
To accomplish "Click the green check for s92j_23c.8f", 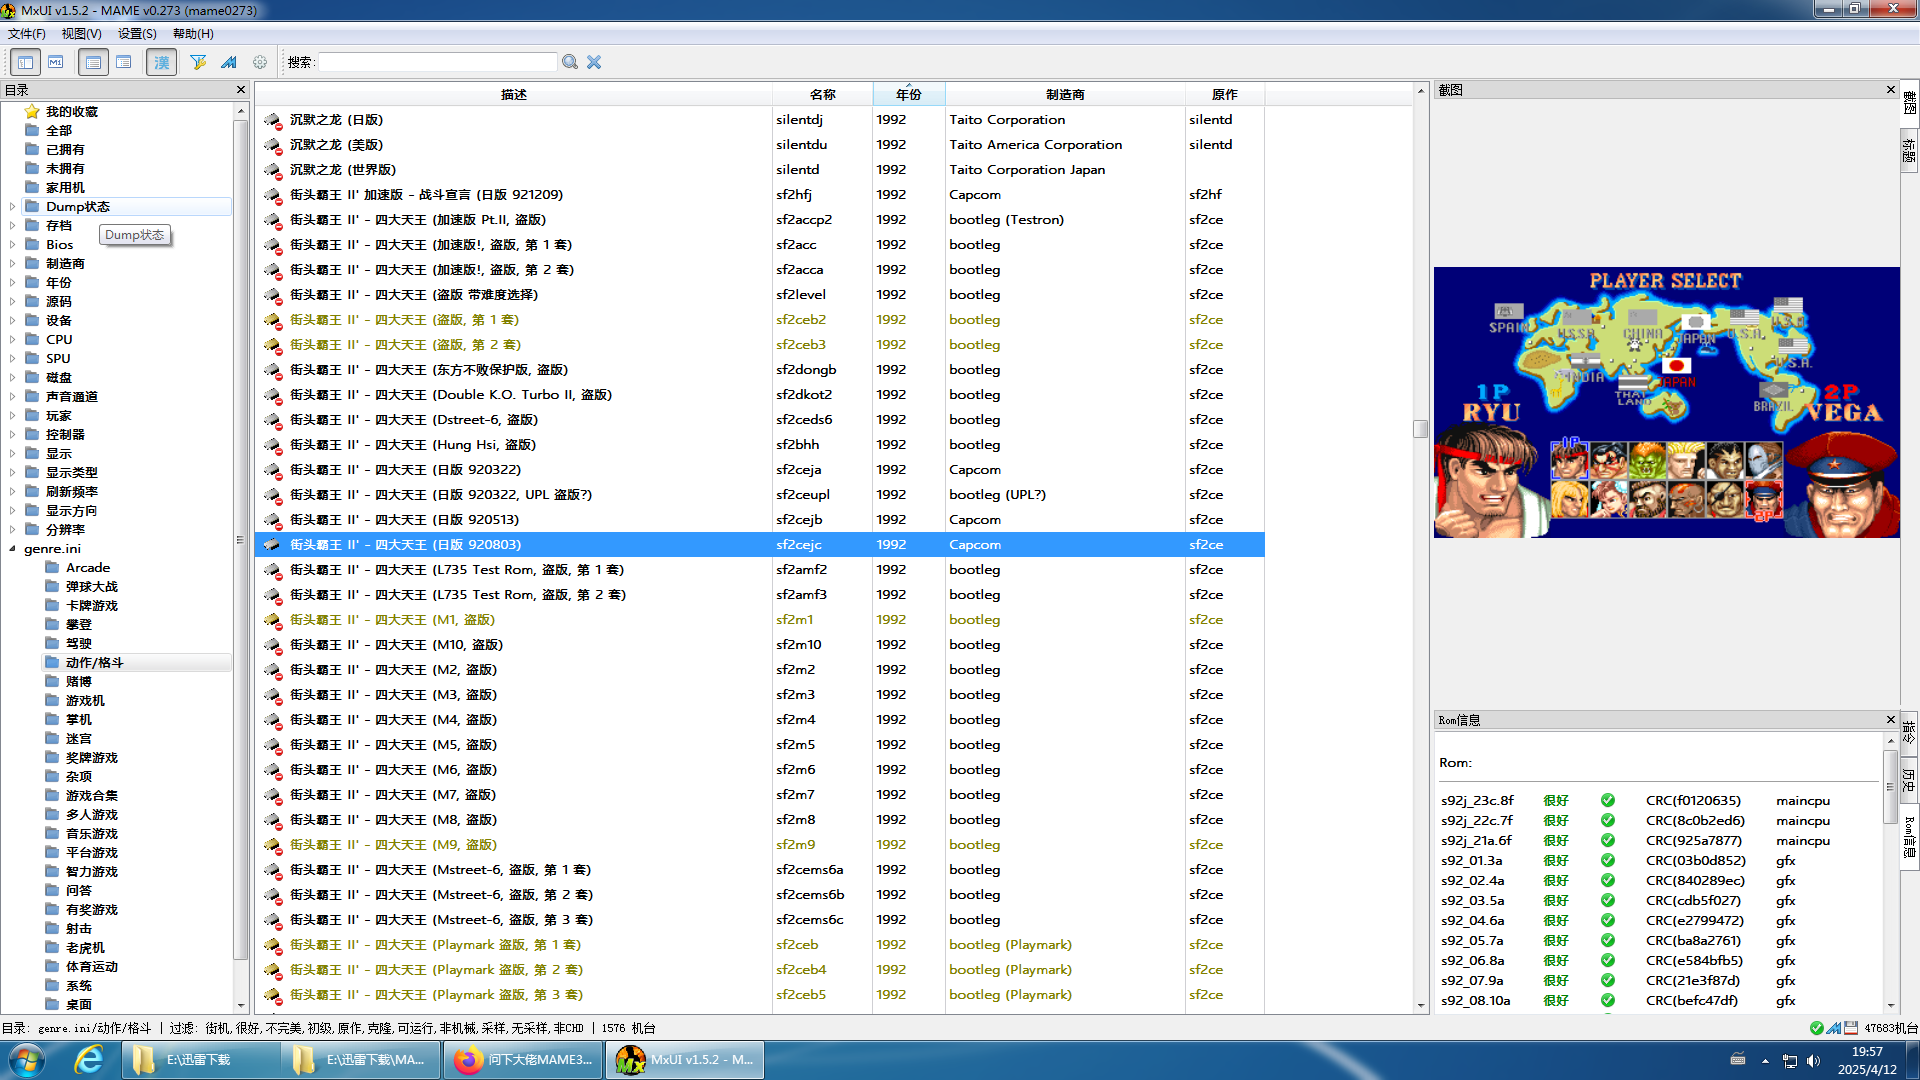I will coord(1608,800).
